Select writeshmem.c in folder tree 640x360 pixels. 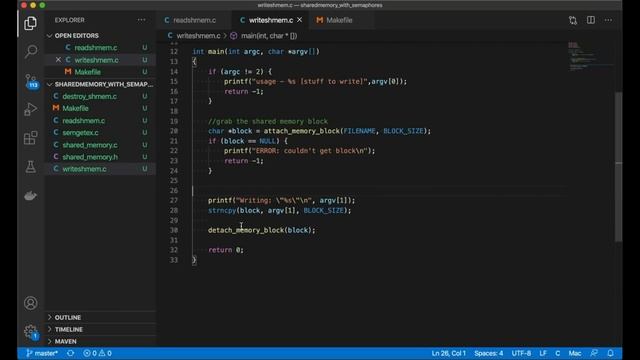point(84,169)
